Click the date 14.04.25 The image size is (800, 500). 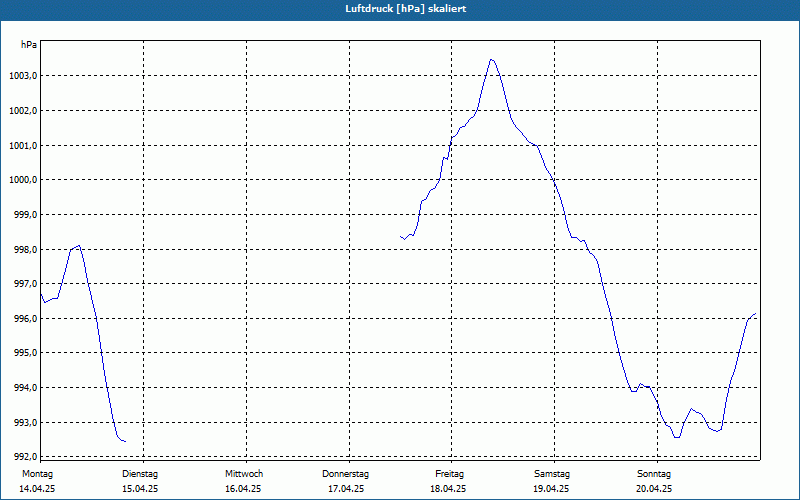coord(37,489)
